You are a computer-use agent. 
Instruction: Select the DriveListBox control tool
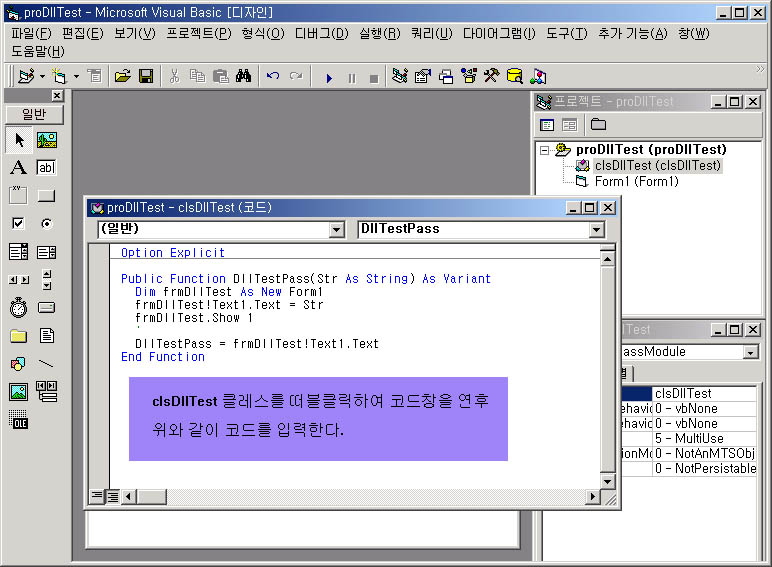coord(47,308)
